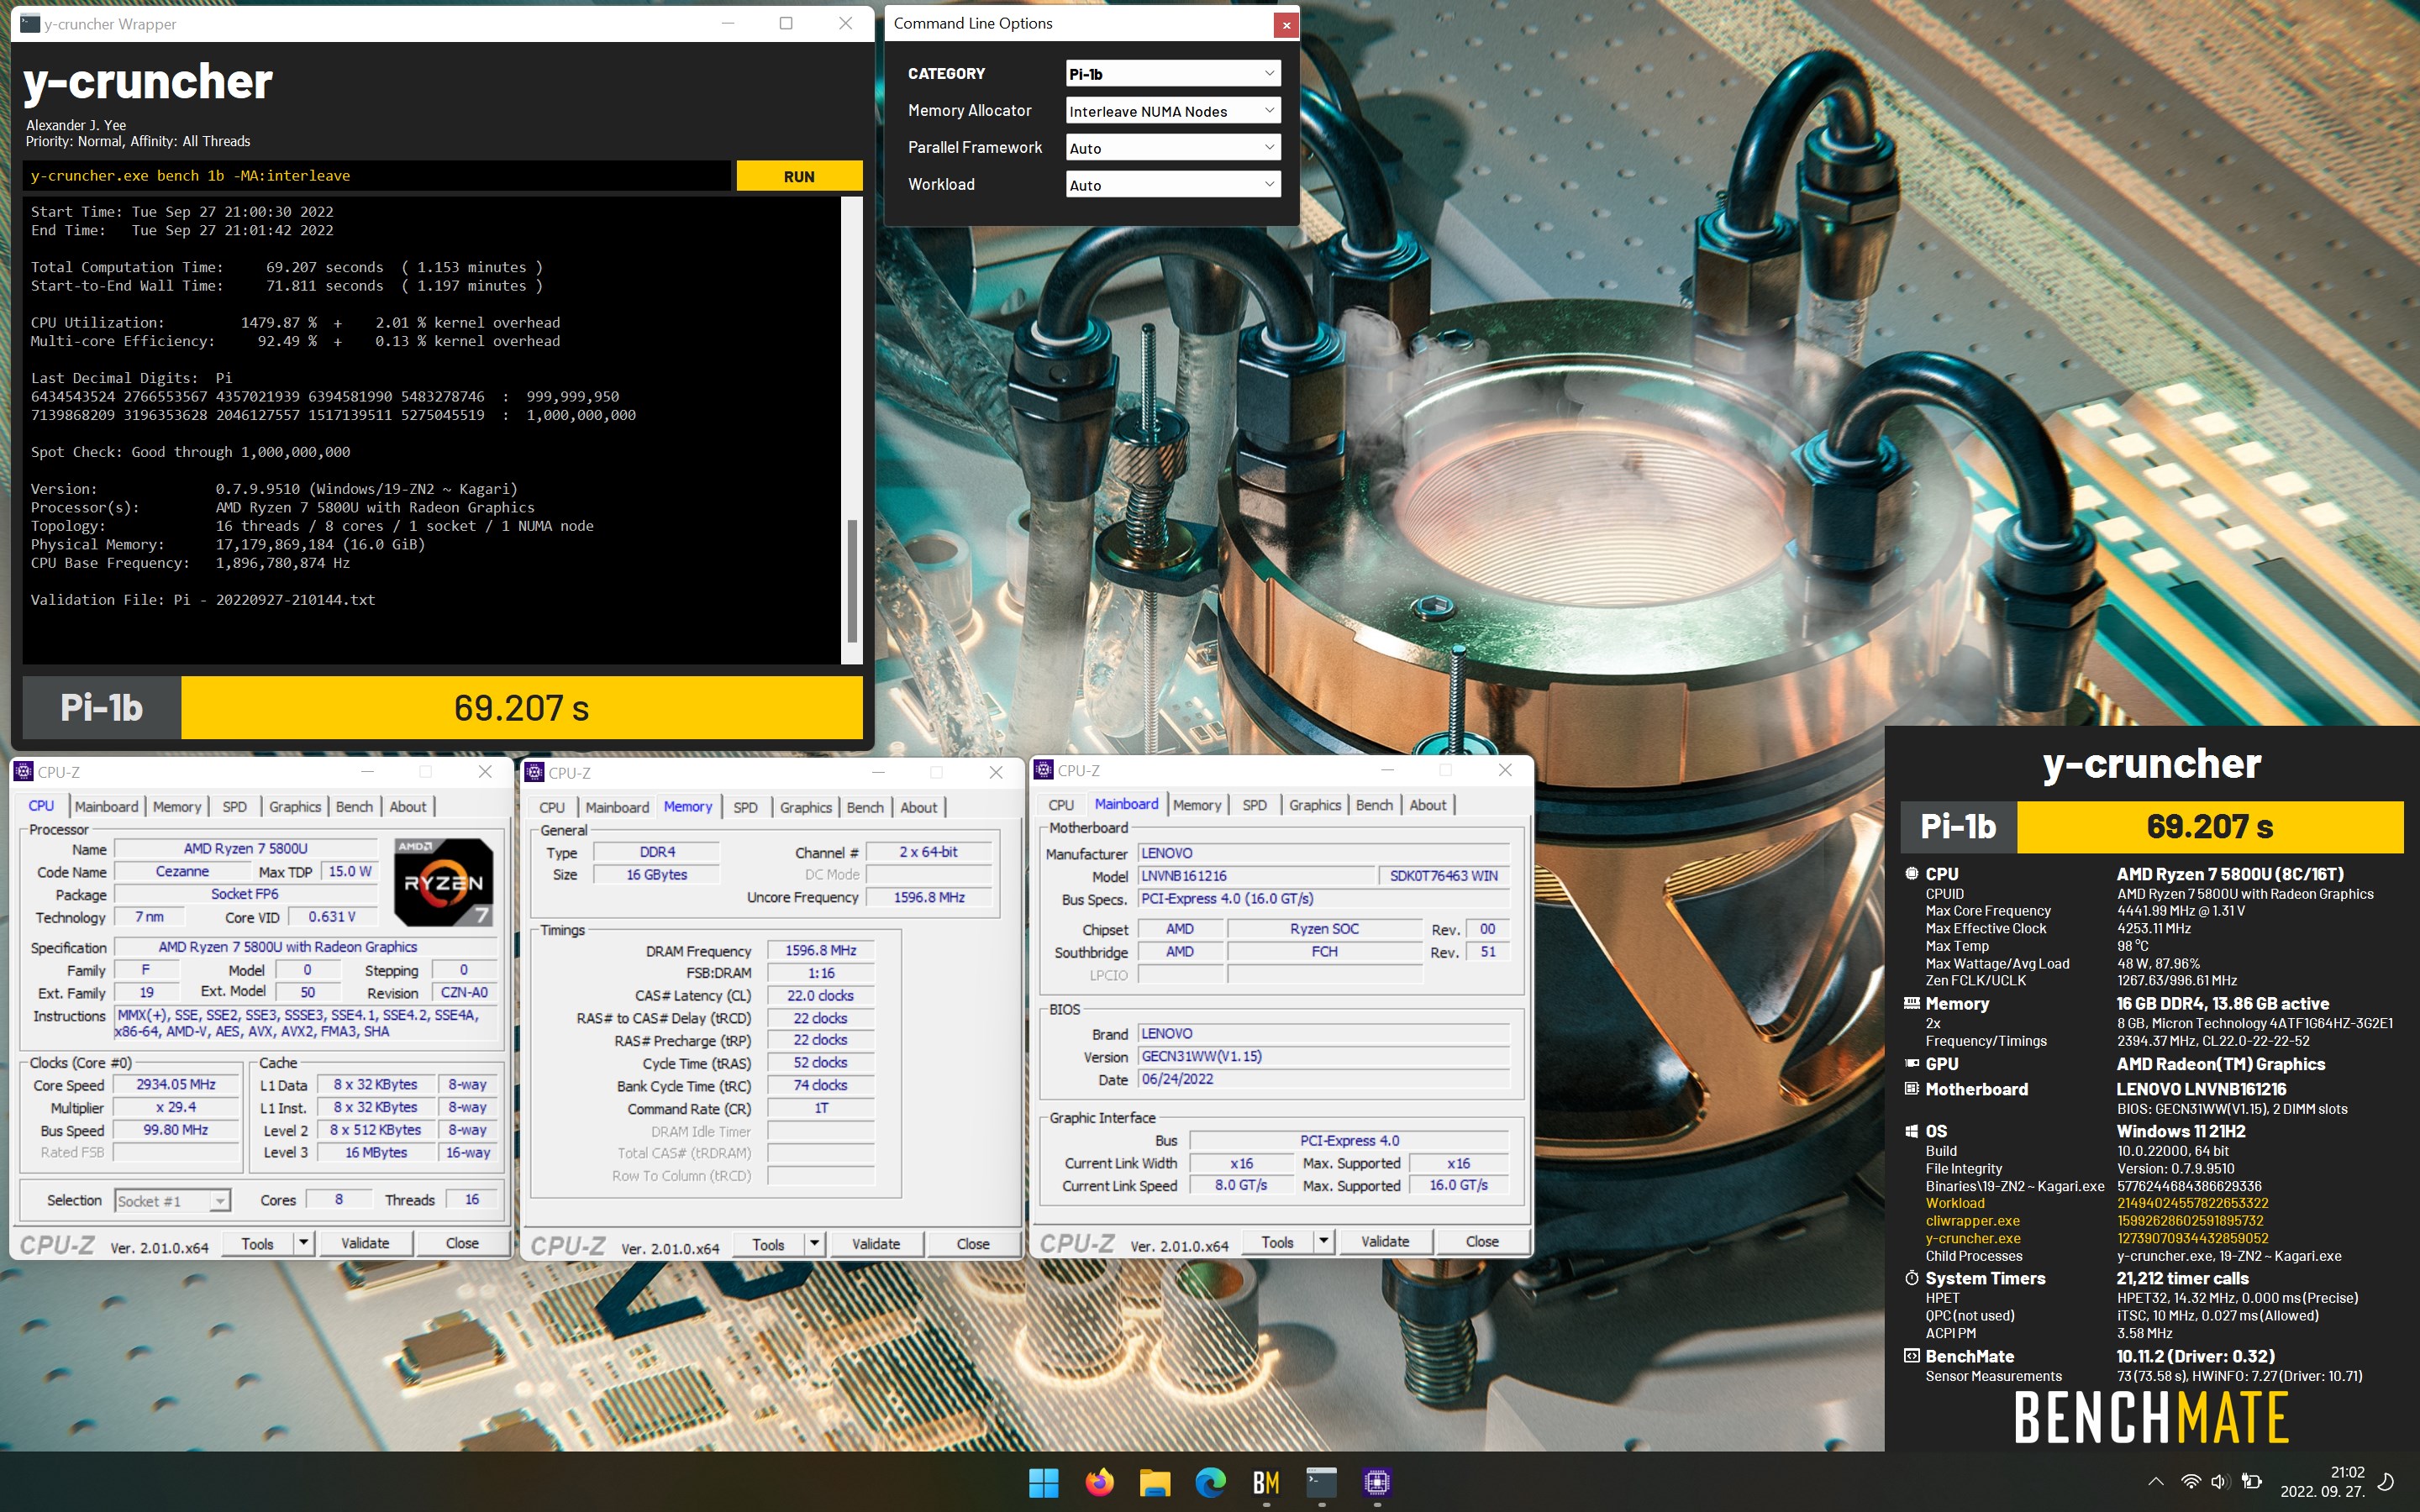Click the focus assist moon icon
2420x1512 pixels.
pos(2386,1482)
